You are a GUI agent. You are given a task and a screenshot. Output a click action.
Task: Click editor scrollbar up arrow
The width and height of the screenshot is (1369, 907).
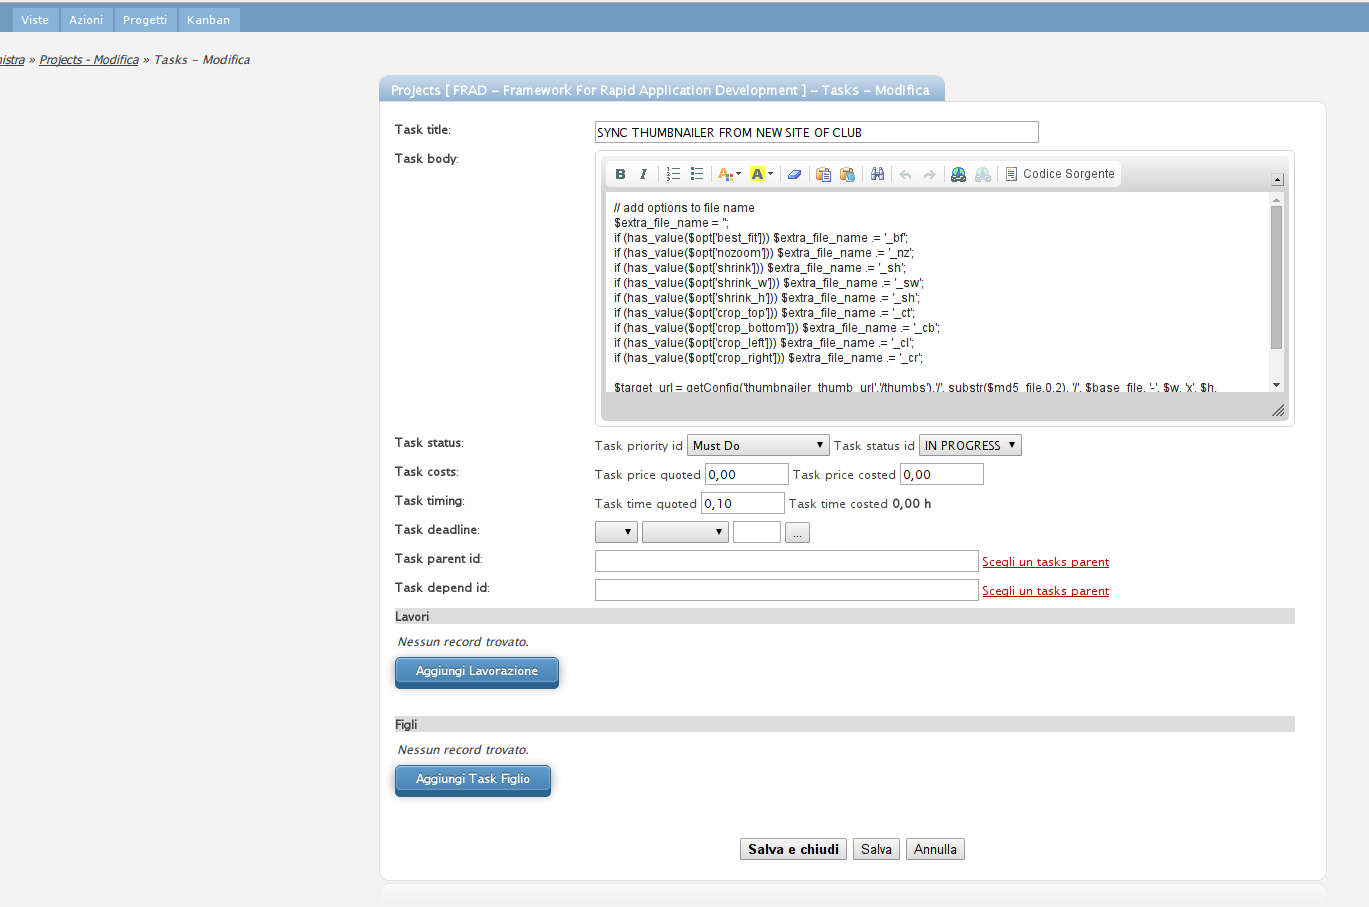pos(1276,200)
